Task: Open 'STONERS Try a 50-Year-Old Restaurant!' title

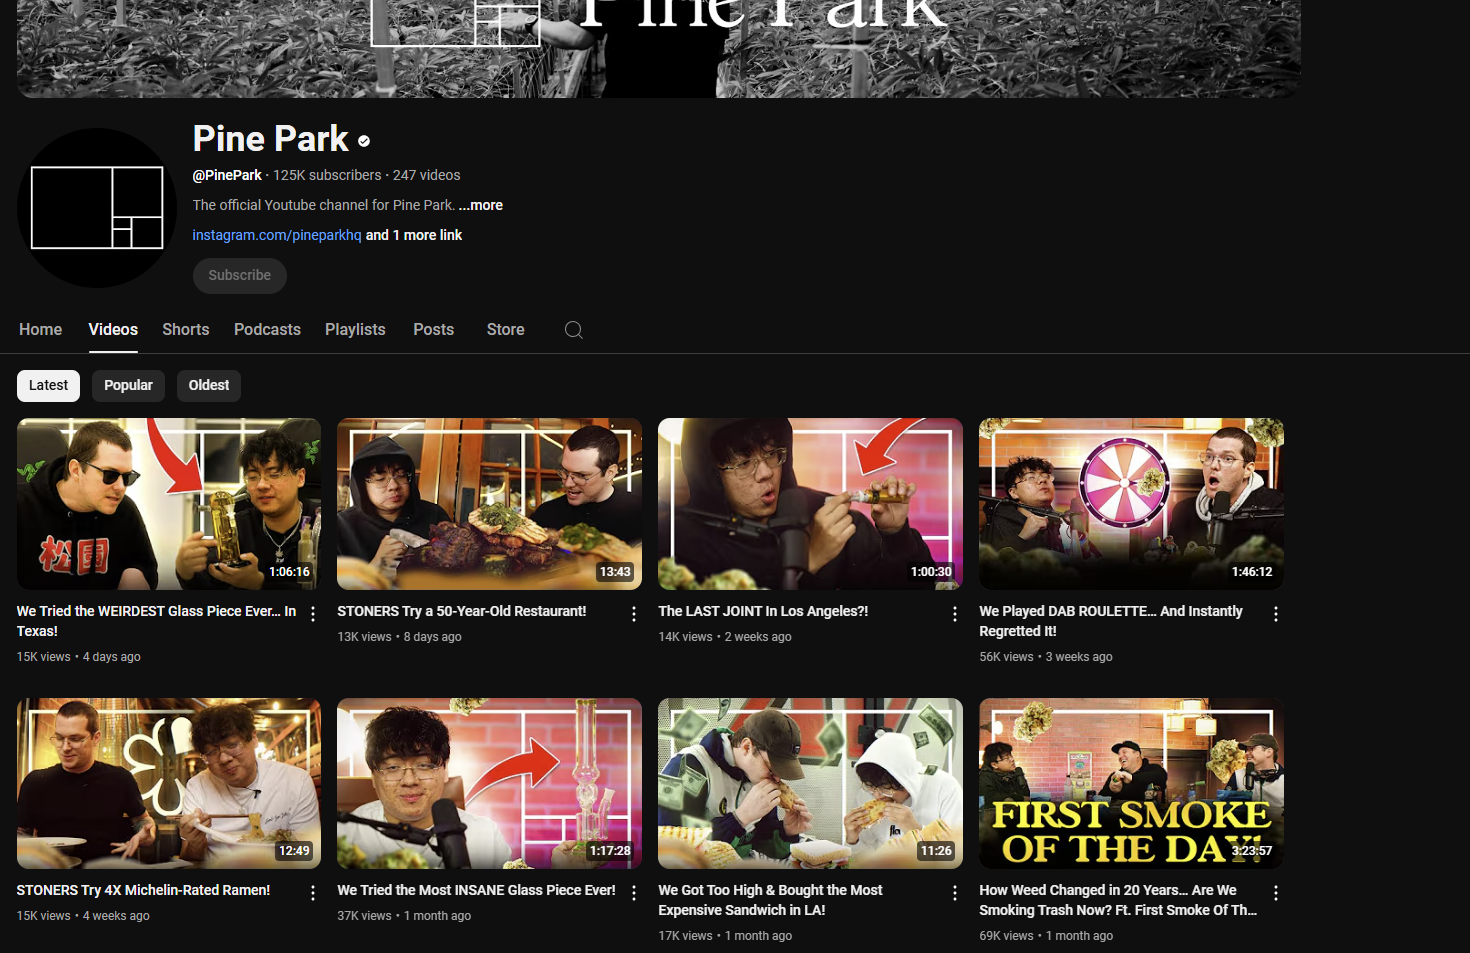Action: pos(462,611)
